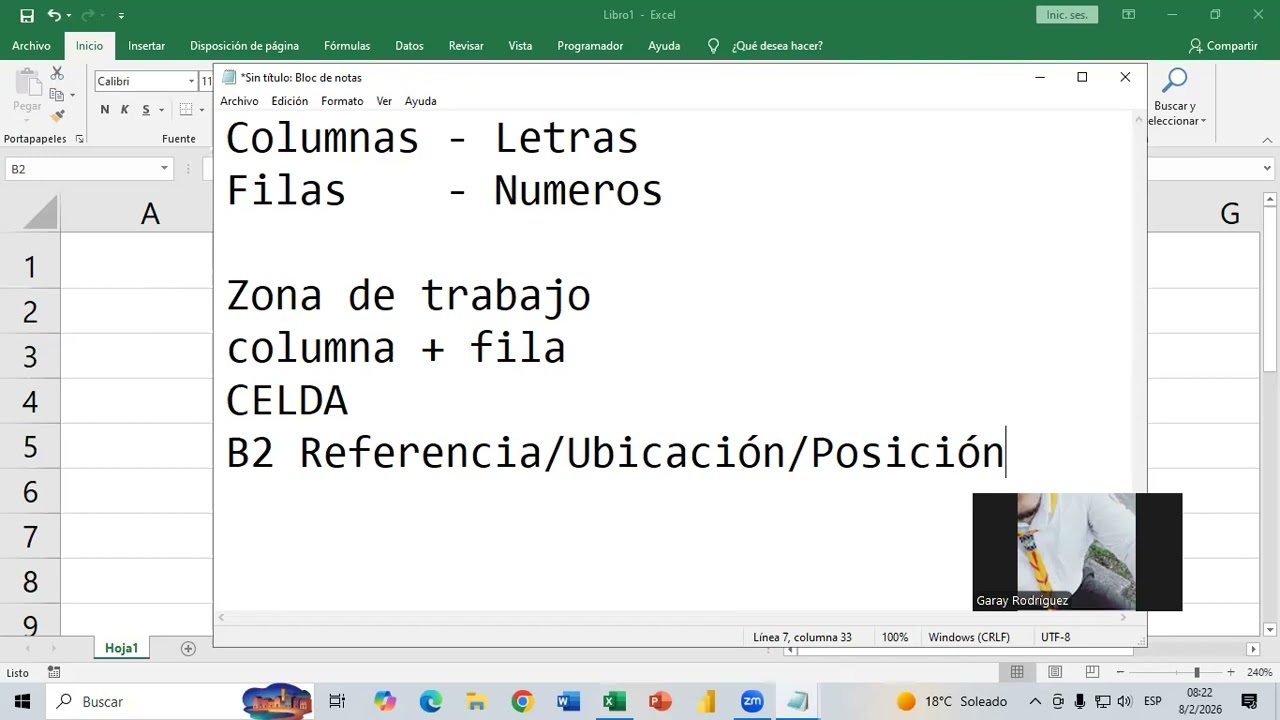
Task: Click the zoom in plus button
Action: [x=1231, y=673]
